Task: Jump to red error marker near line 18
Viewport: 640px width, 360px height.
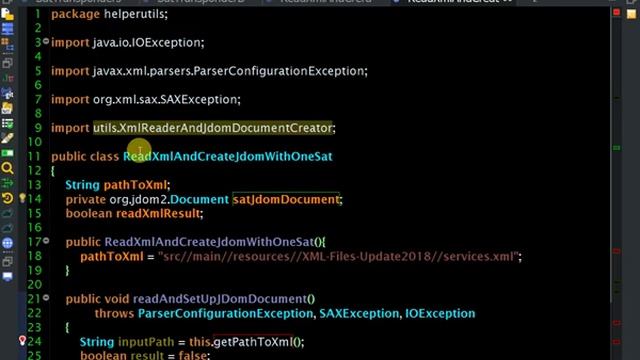Action: 617,251
